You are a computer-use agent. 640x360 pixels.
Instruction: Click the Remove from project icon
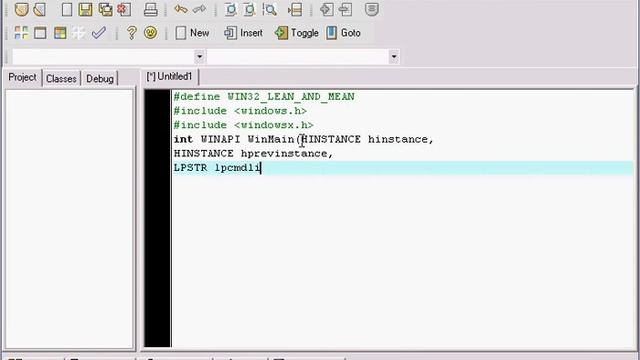point(345,9)
